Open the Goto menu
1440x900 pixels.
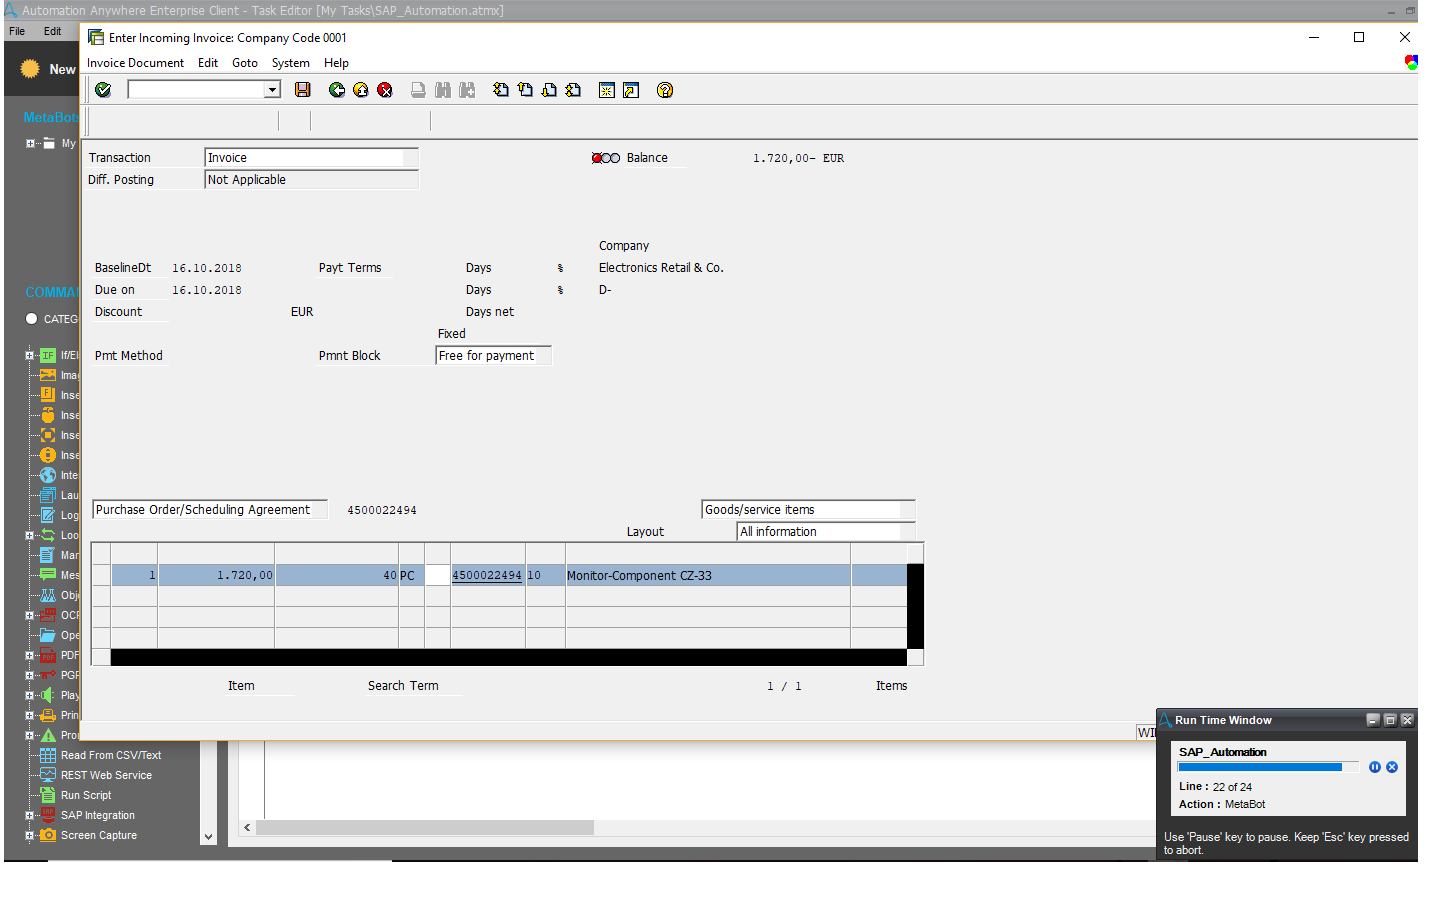(x=245, y=63)
